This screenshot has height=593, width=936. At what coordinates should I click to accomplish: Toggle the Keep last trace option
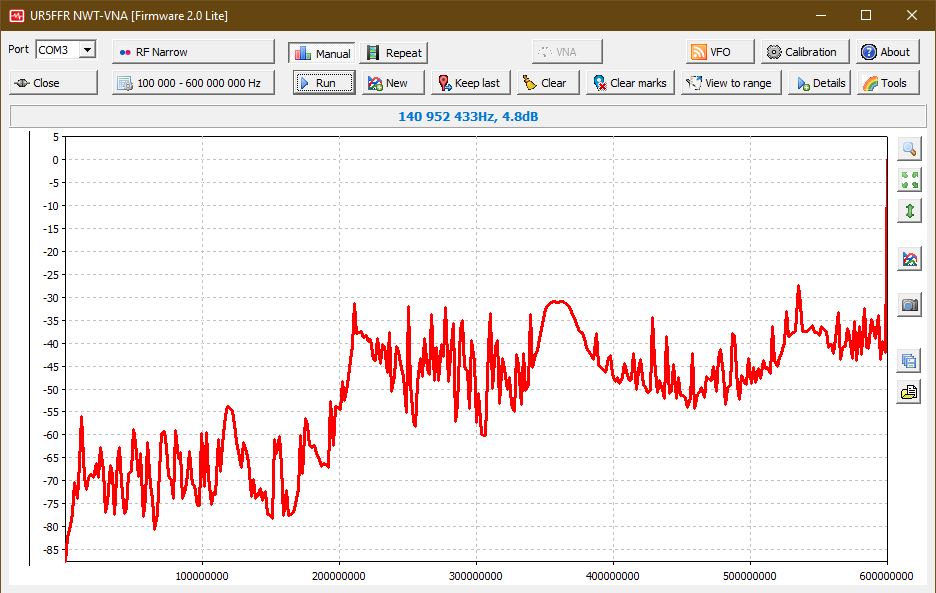point(470,83)
